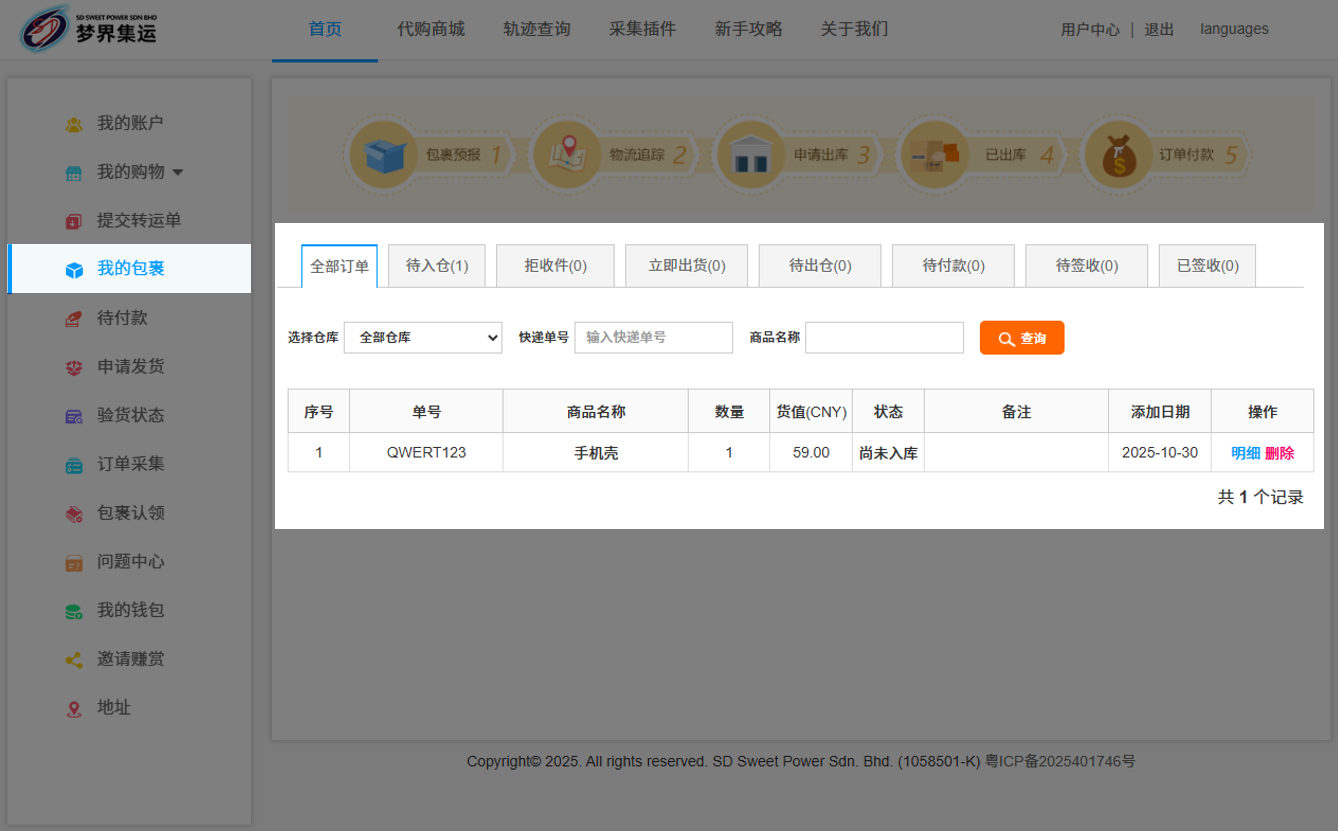The width and height of the screenshot is (1338, 831).
Task: Click 明细 link for order QWERT123
Action: click(1245, 453)
